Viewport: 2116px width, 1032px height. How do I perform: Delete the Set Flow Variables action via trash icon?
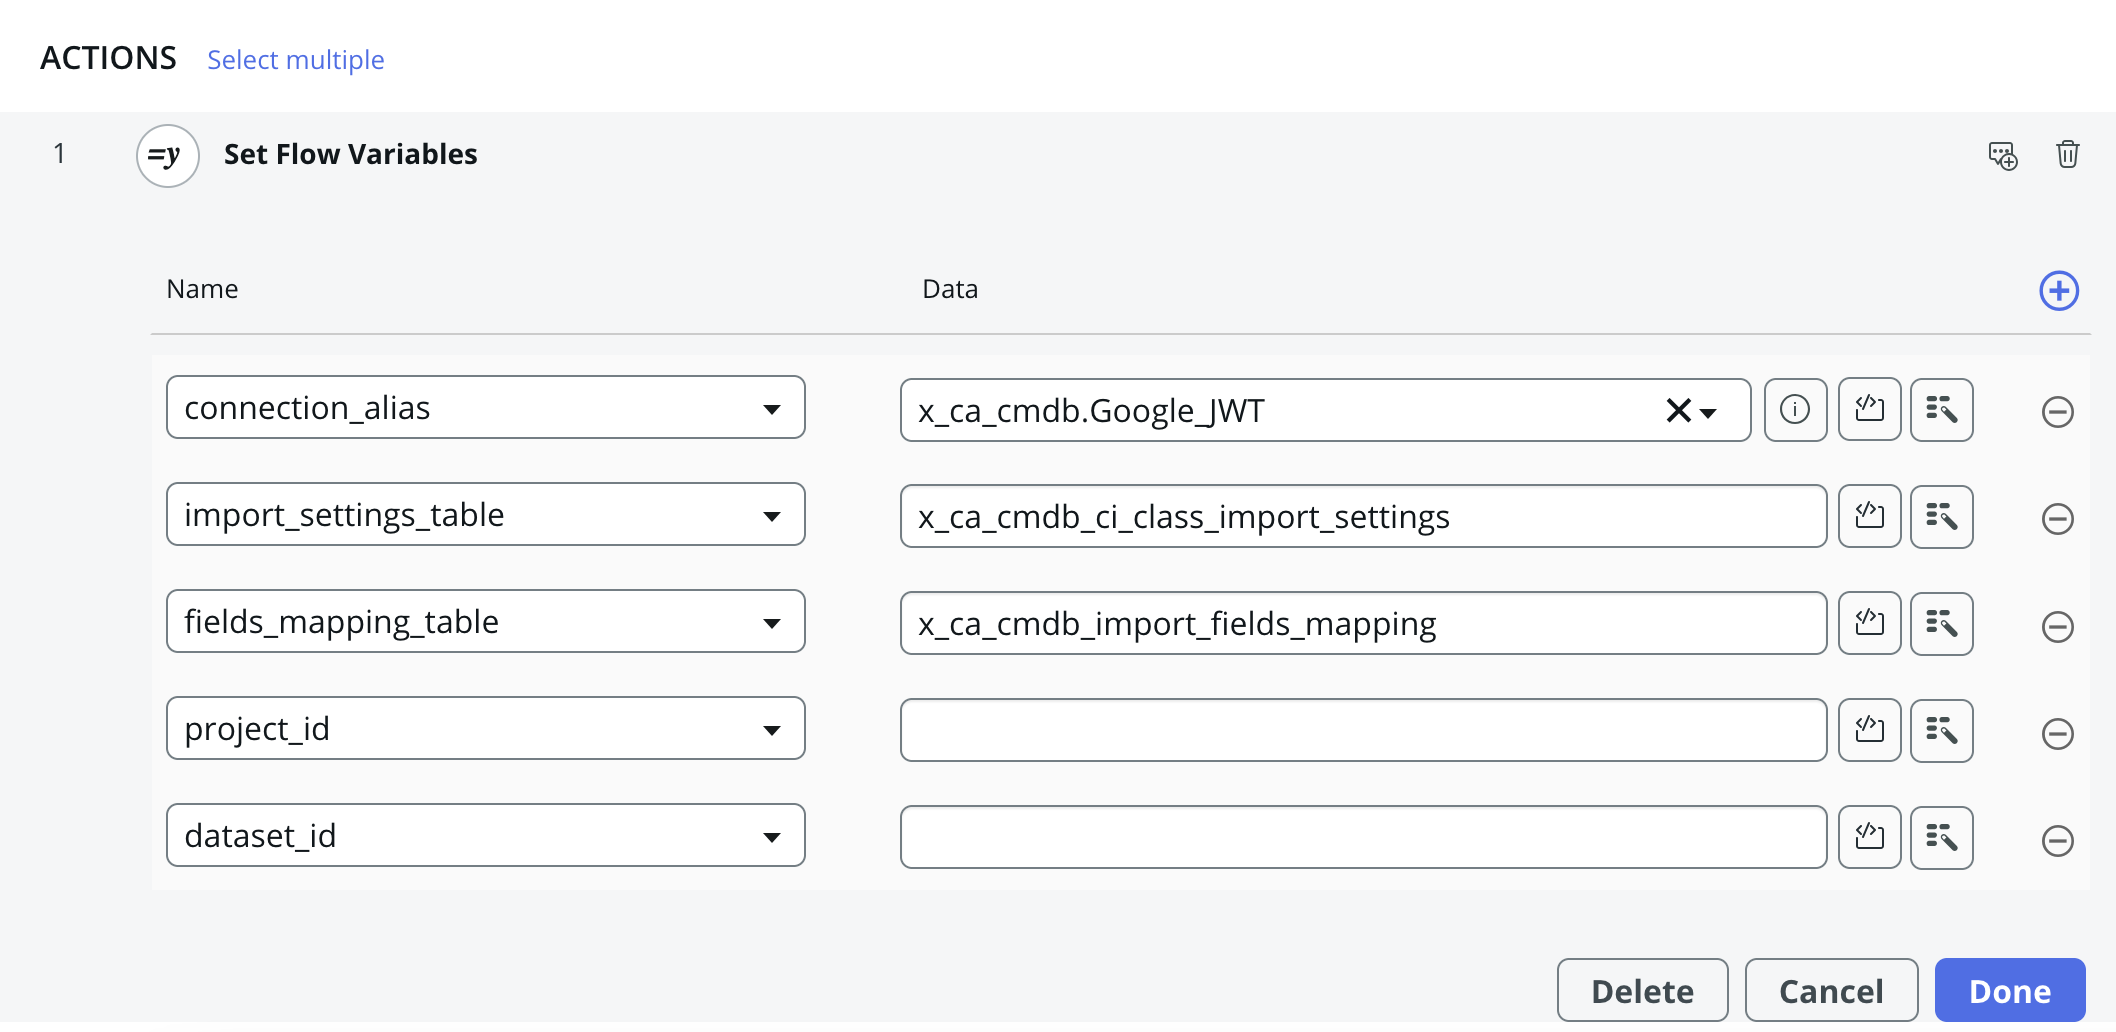2068,155
